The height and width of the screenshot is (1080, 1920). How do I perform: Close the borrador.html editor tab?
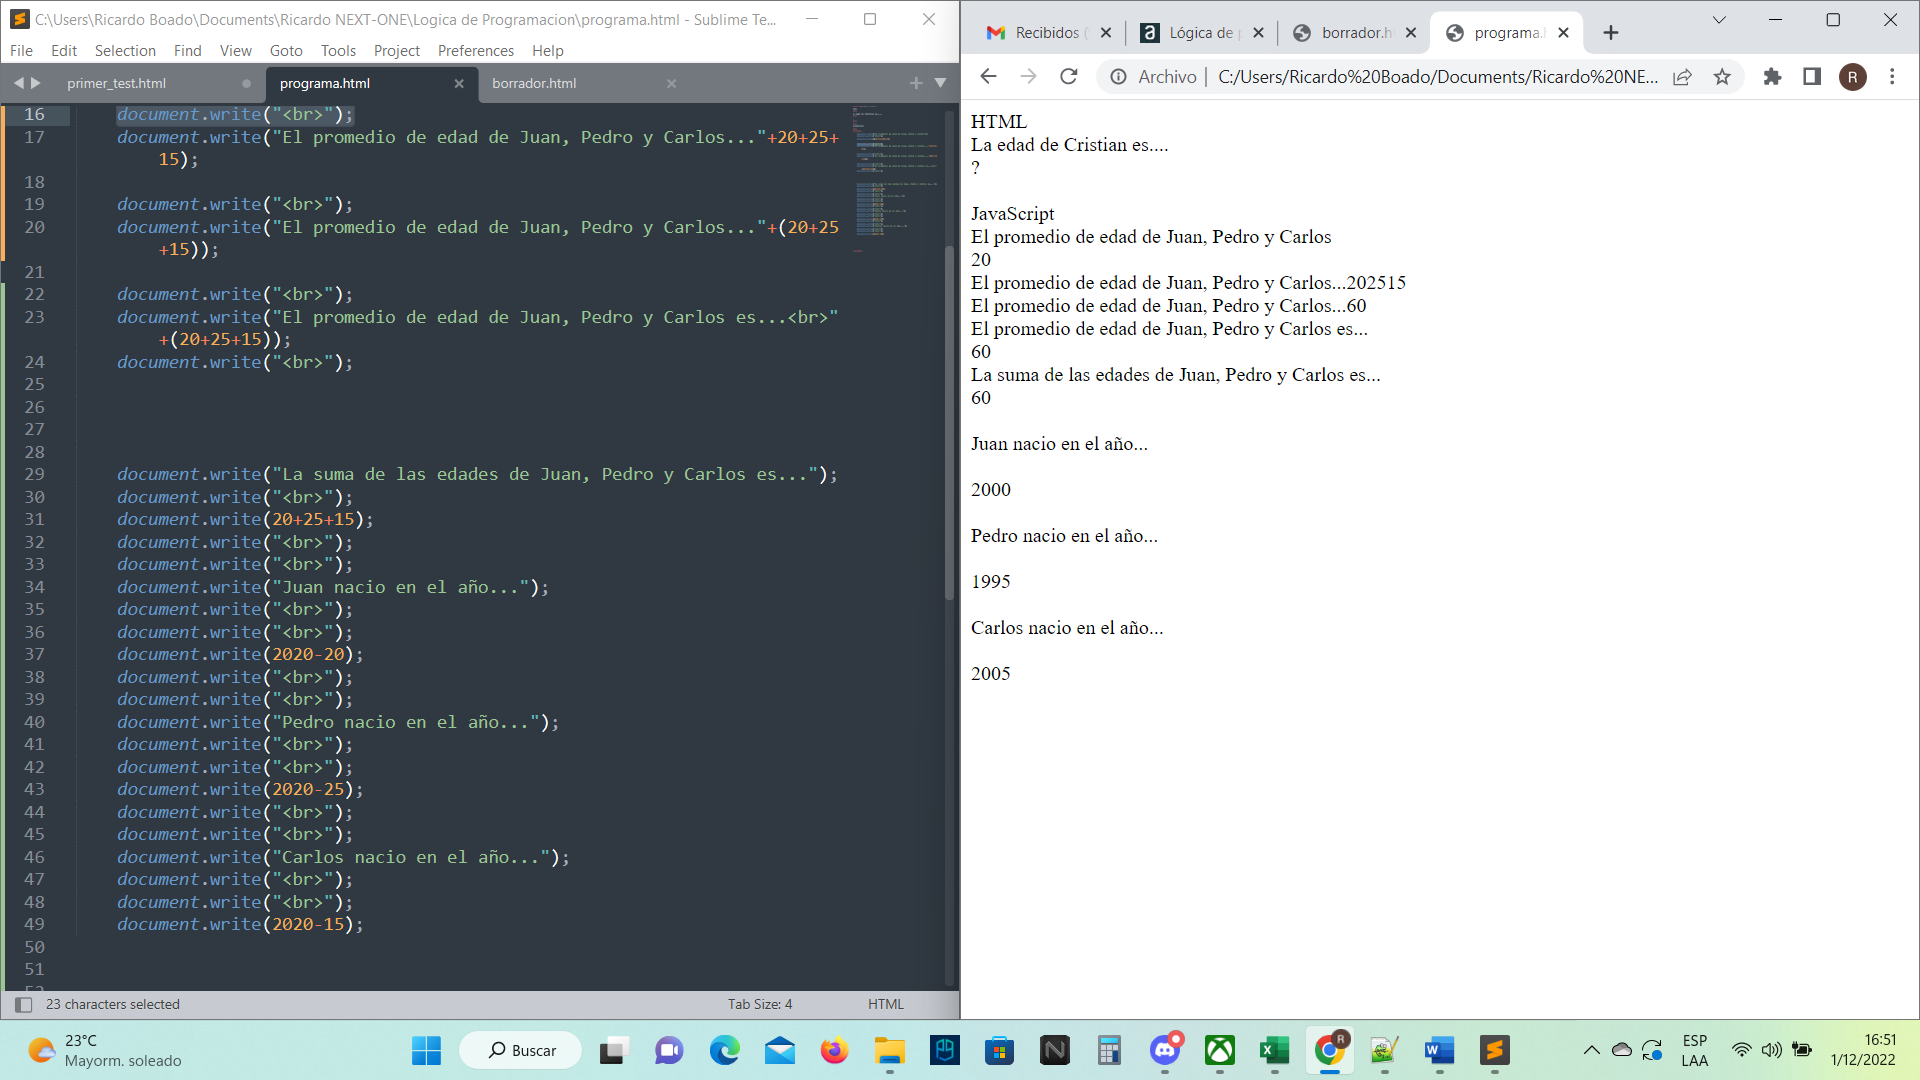tap(672, 83)
